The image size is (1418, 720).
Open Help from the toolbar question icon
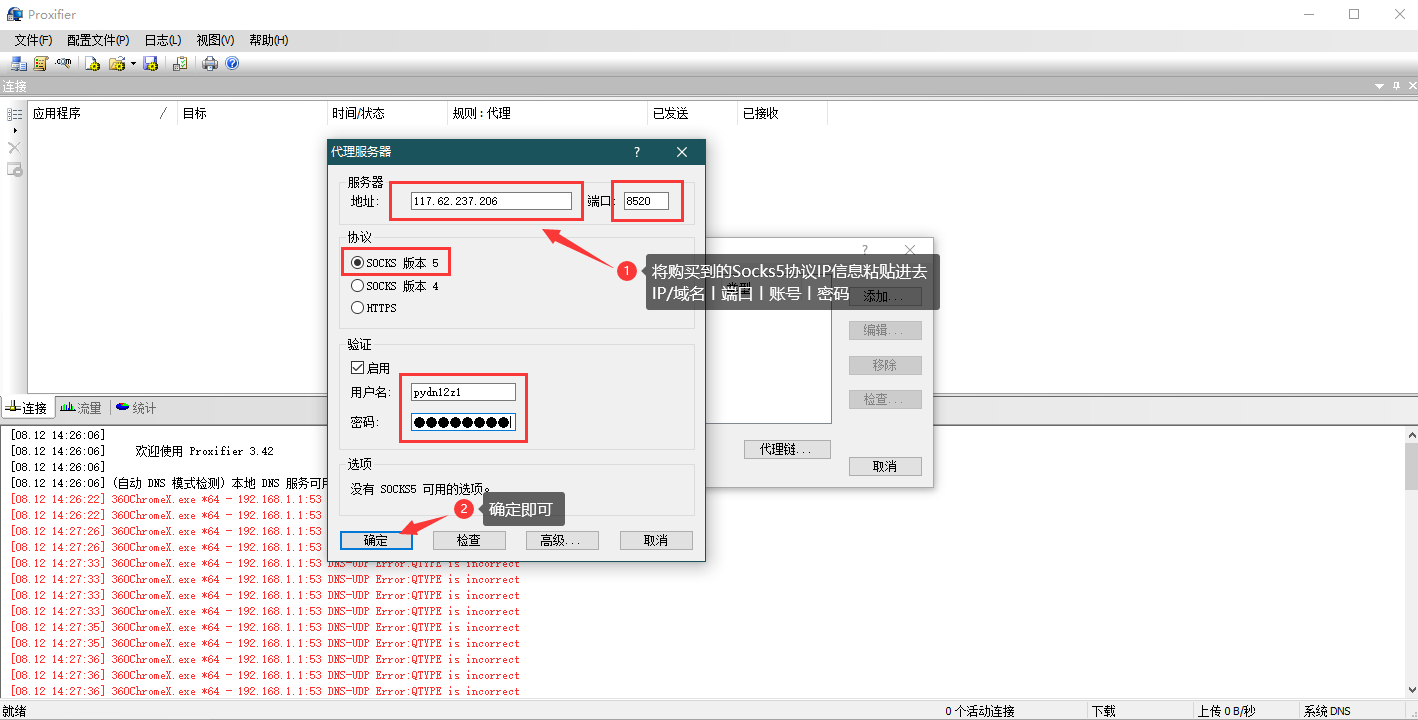tap(232, 63)
